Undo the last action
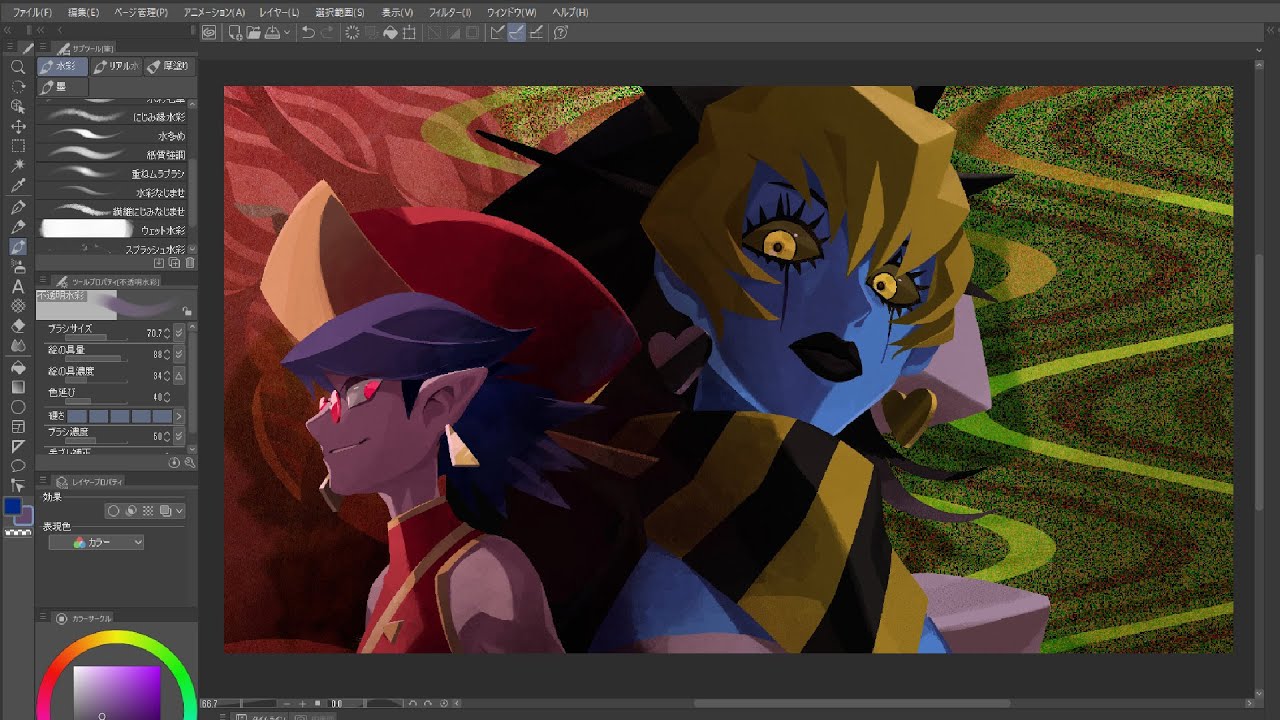1280x720 pixels. click(308, 32)
